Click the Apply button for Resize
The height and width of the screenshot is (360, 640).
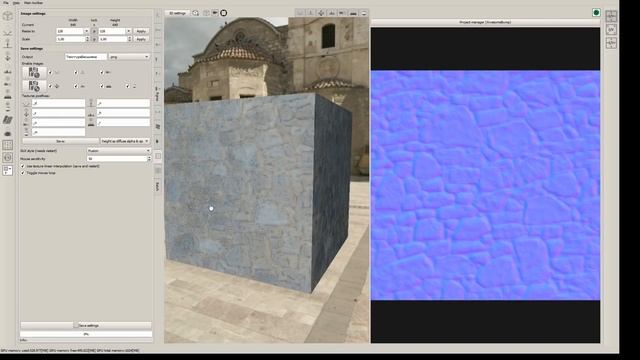(x=141, y=31)
